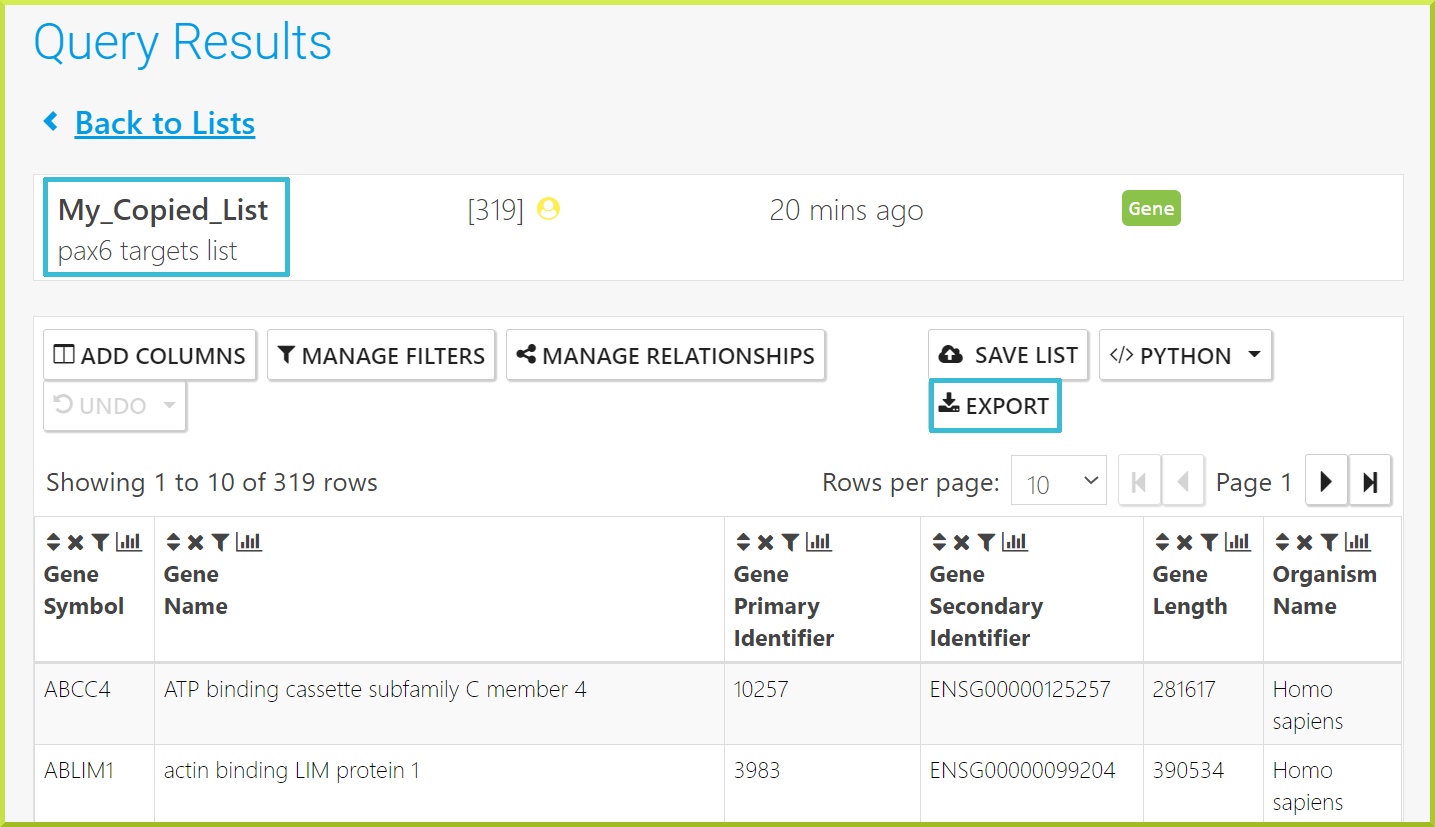The height and width of the screenshot is (827, 1435).
Task: Show Gene Length column summary chart
Action: coord(1238,542)
